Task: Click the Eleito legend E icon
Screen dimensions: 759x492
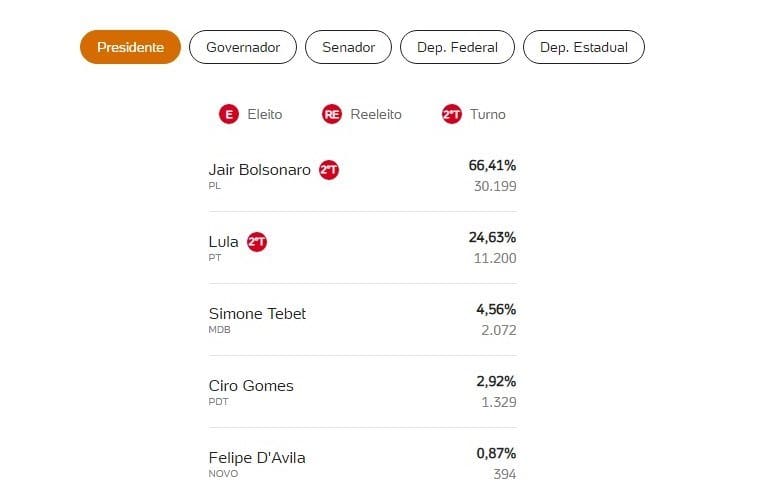Action: [x=229, y=114]
